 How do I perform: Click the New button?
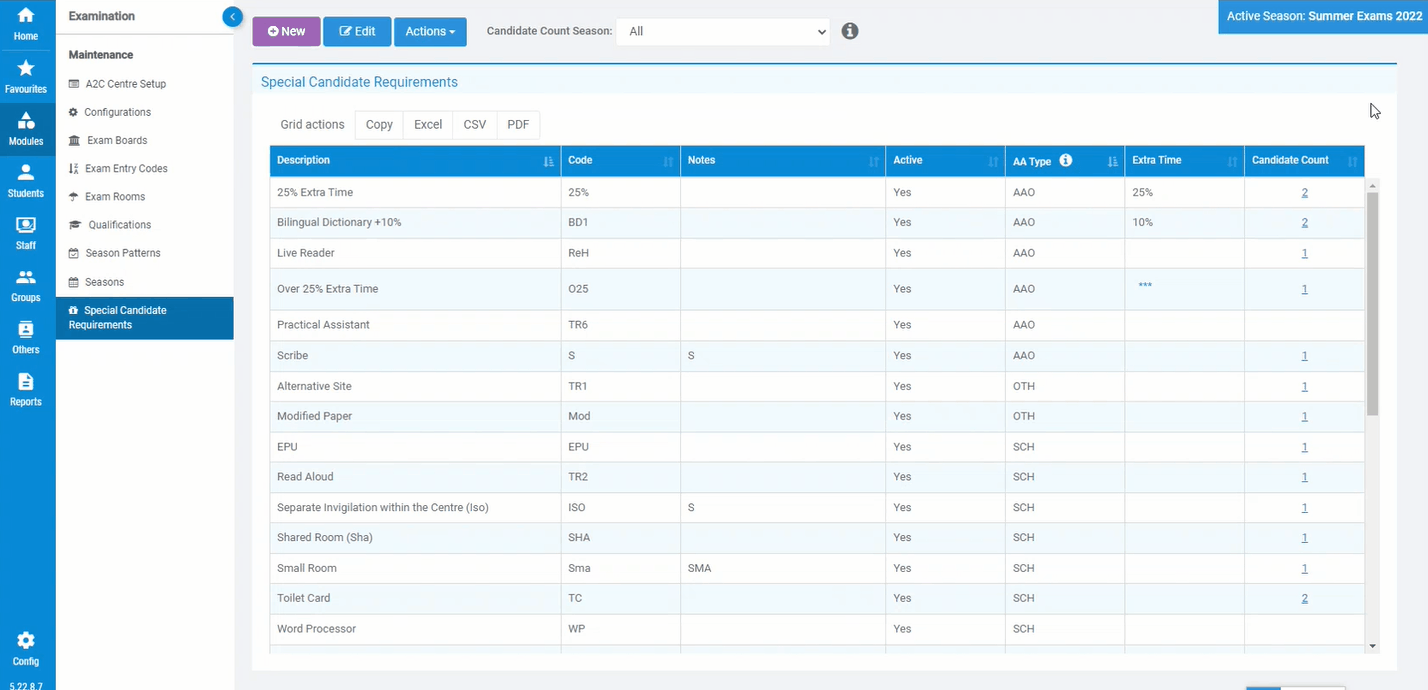[x=286, y=32]
